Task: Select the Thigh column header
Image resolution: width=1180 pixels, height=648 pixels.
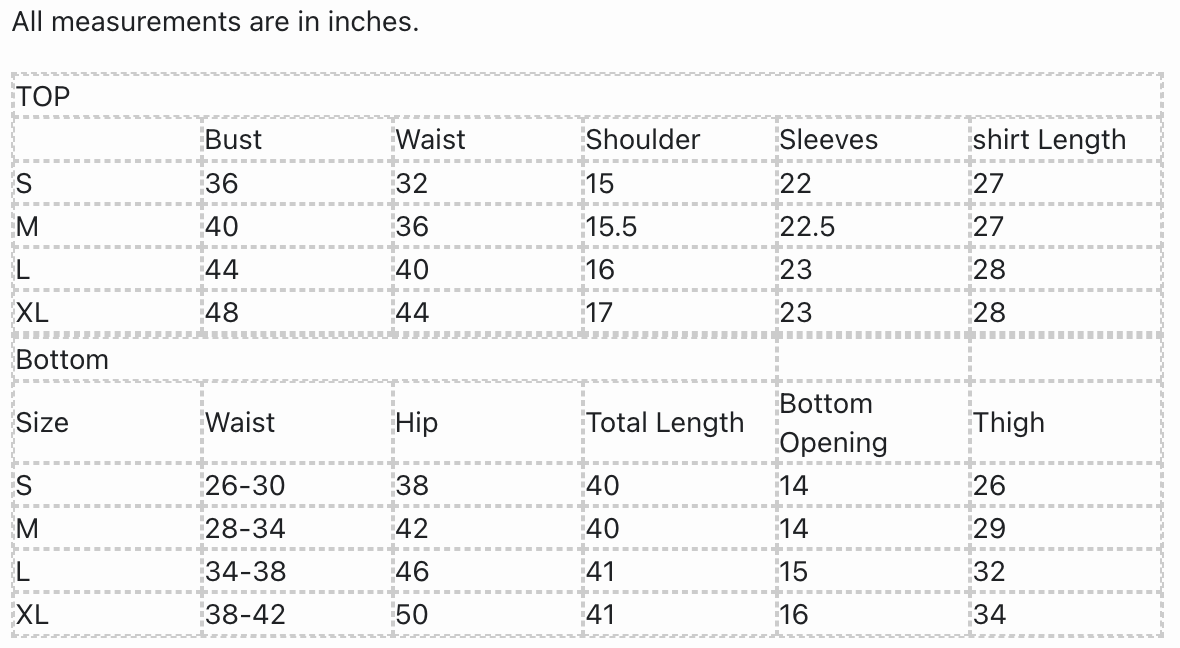Action: (1009, 422)
